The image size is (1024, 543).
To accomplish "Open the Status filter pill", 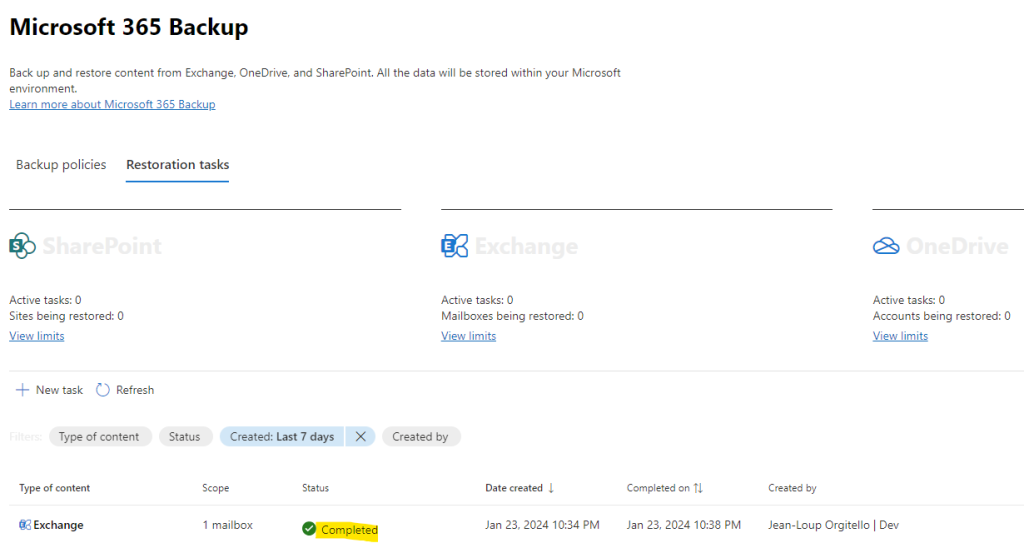I will 185,436.
